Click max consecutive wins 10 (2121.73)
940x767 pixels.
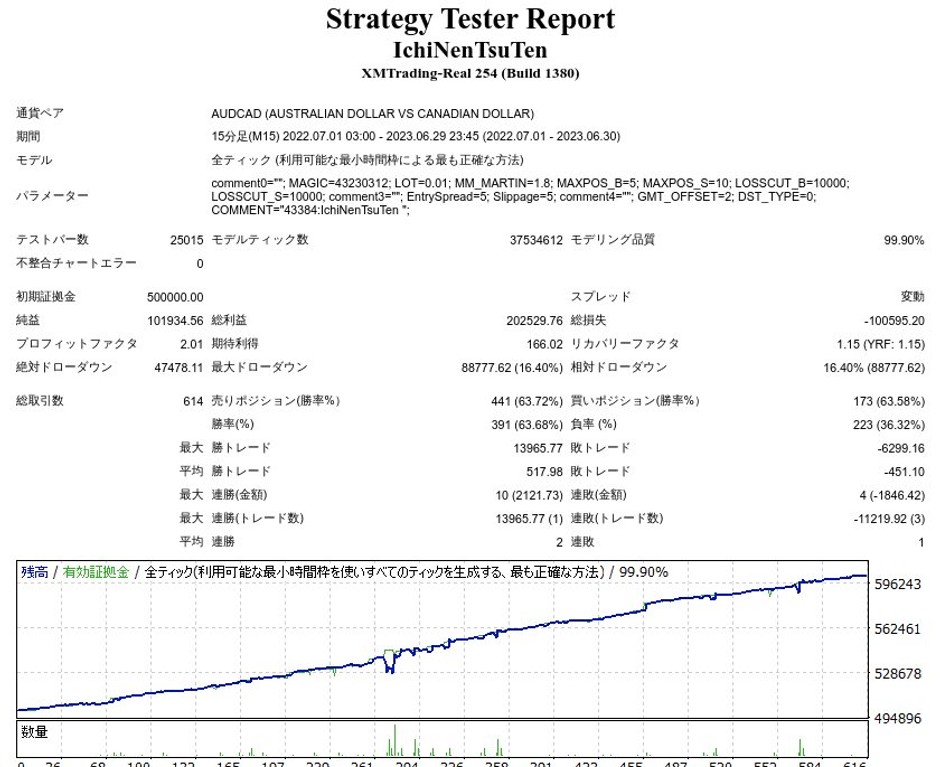coord(529,495)
